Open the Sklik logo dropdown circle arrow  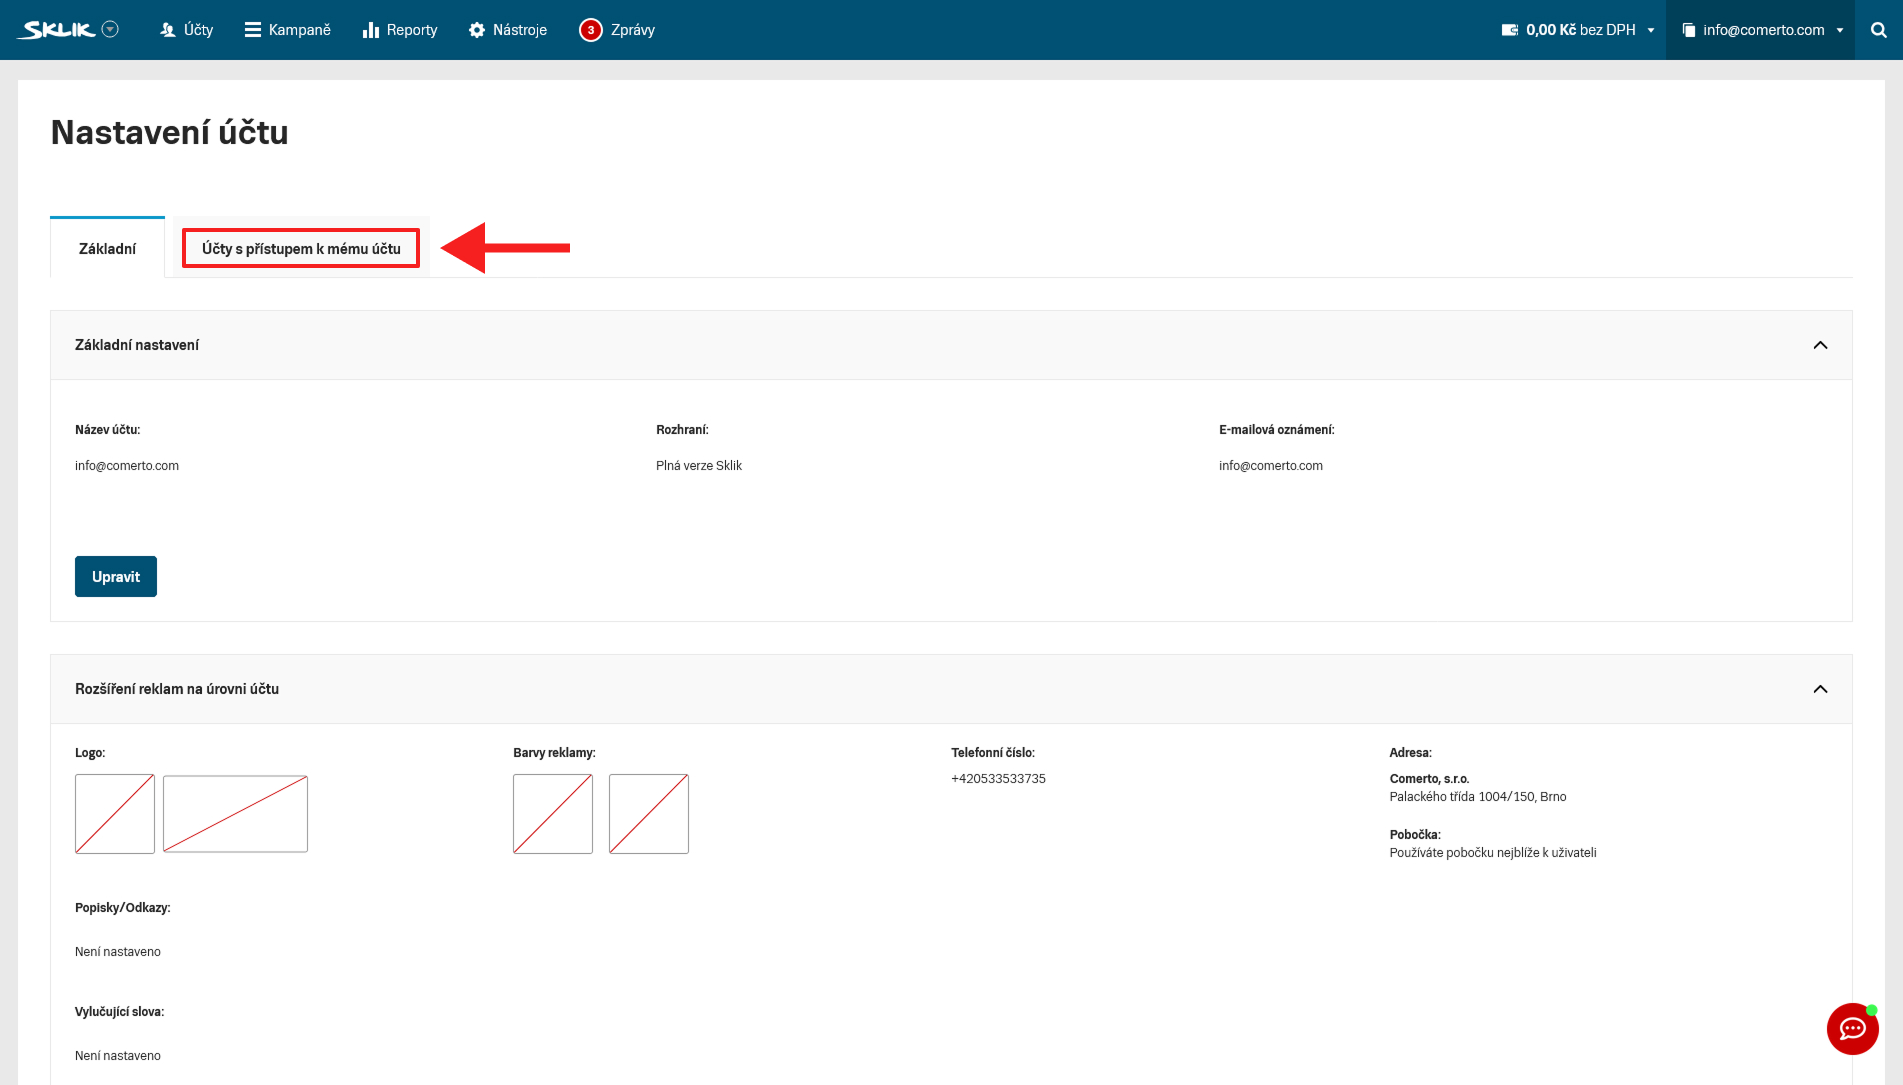111,30
